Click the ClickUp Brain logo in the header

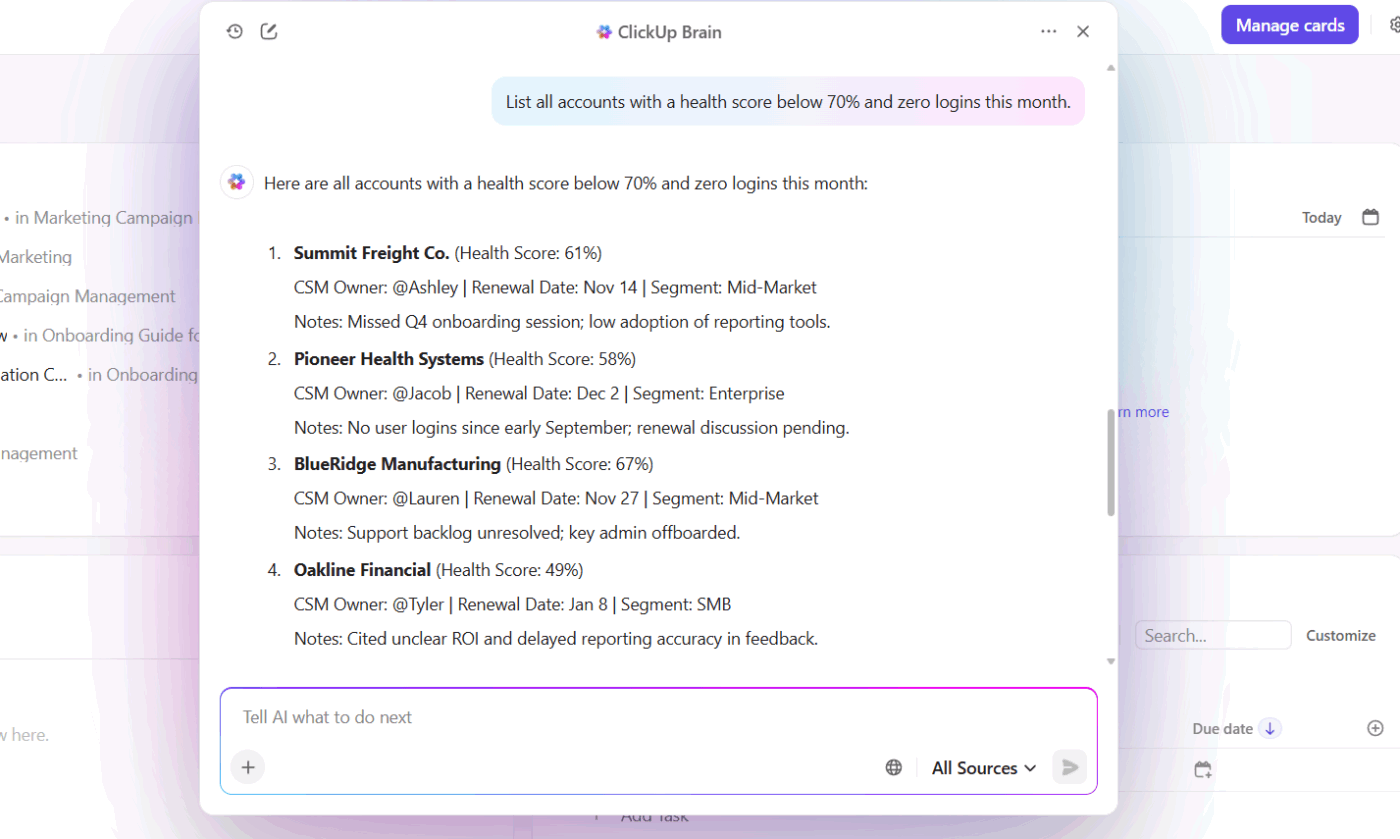click(x=604, y=32)
